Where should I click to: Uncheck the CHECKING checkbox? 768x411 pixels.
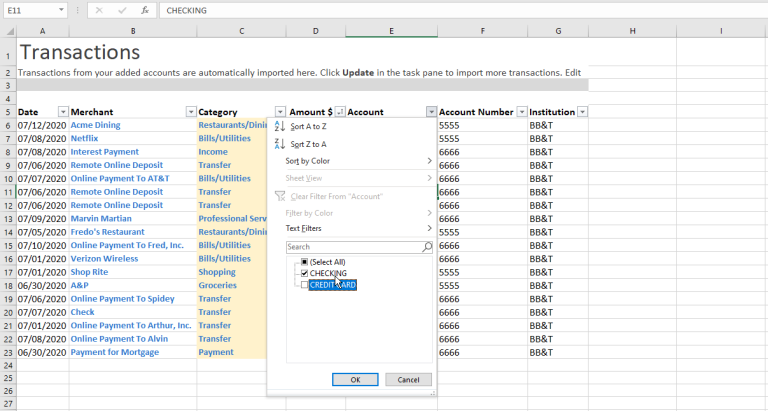point(304,273)
